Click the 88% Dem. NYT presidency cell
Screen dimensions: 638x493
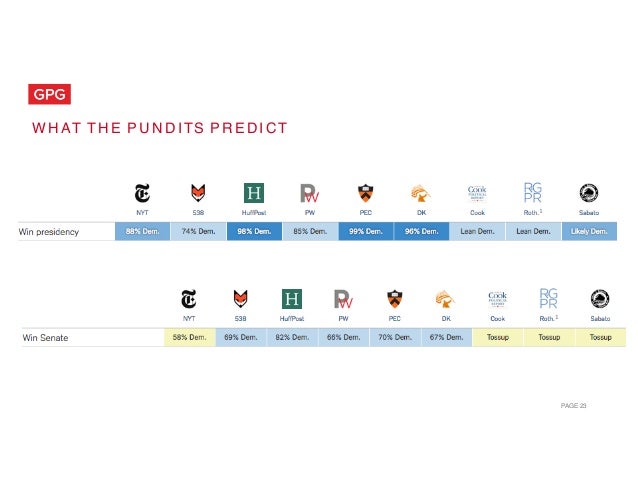(x=142, y=231)
